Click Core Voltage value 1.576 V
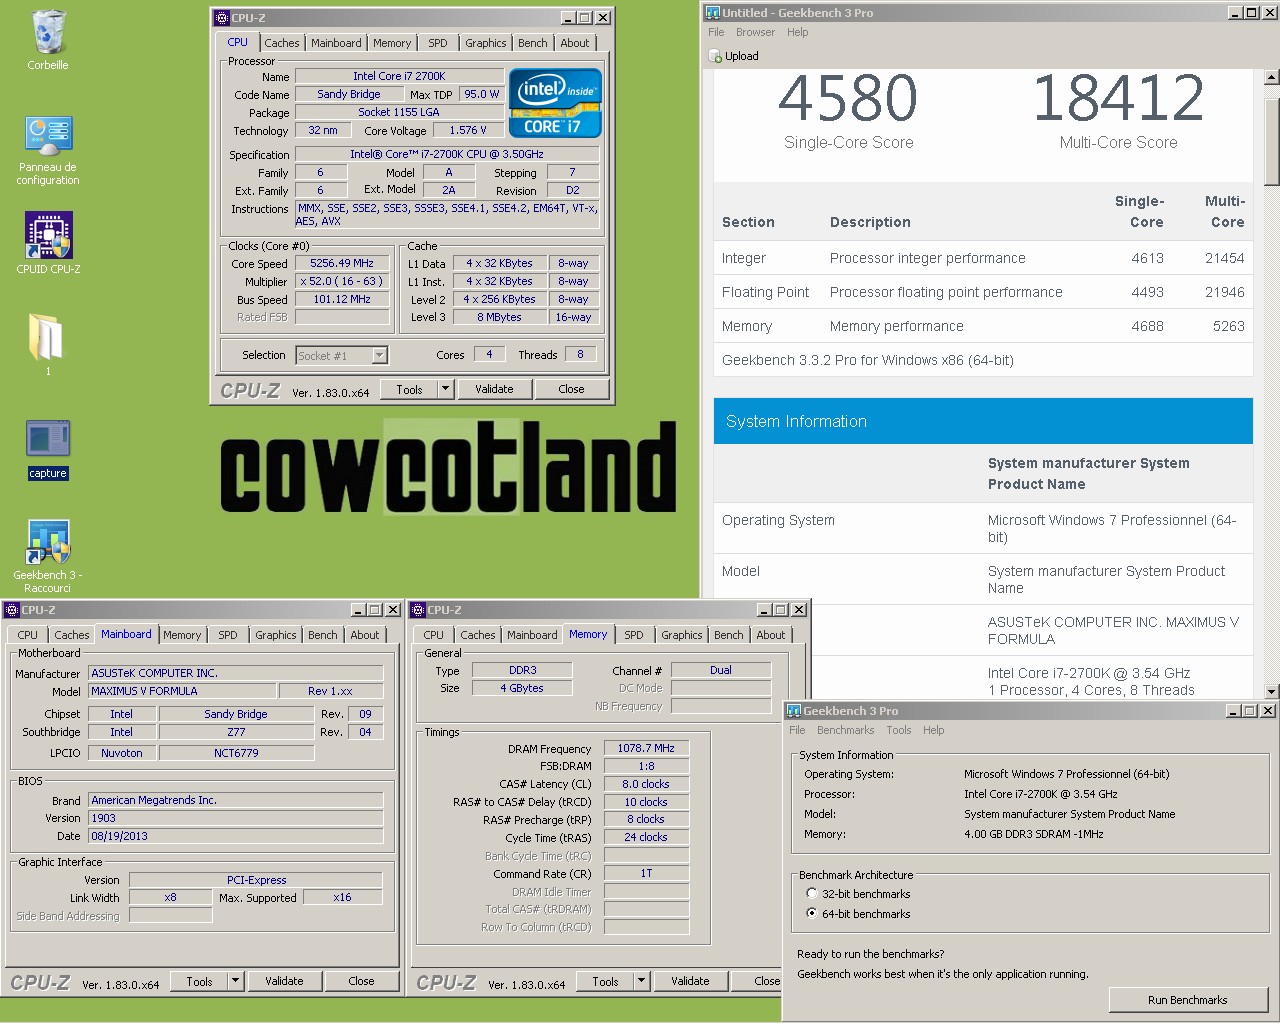This screenshot has height=1024, width=1280. point(468,130)
